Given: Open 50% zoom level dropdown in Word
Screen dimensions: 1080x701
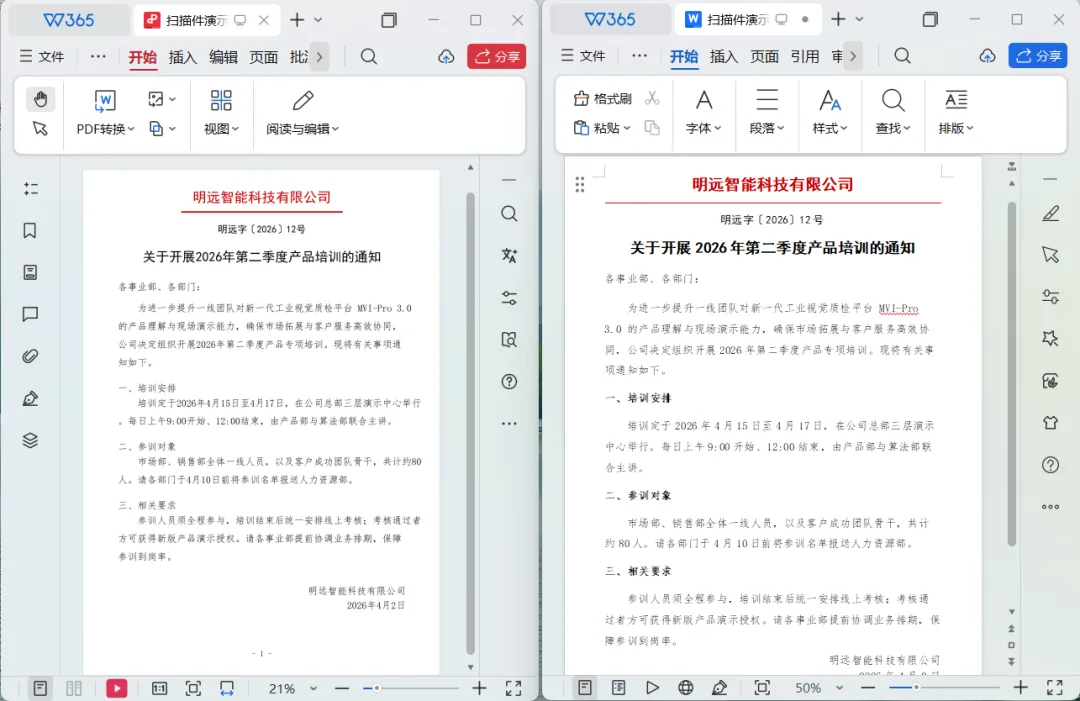Looking at the screenshot, I should pos(819,687).
